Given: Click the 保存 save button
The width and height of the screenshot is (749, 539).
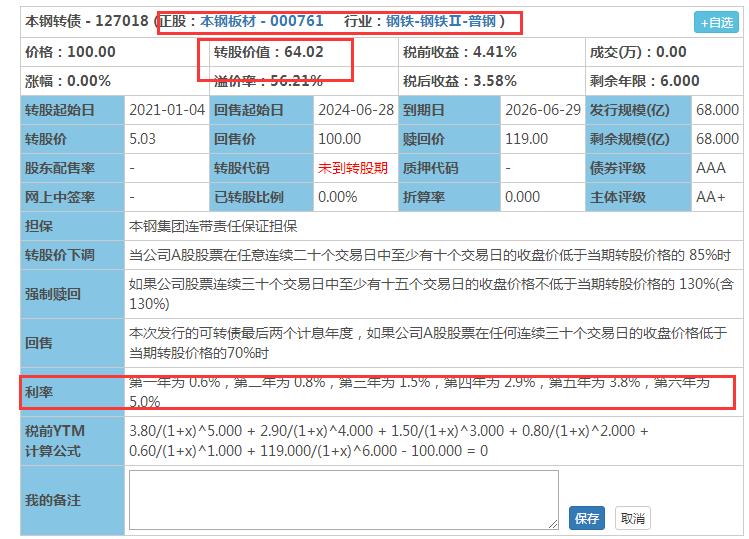Looking at the screenshot, I should click(587, 518).
